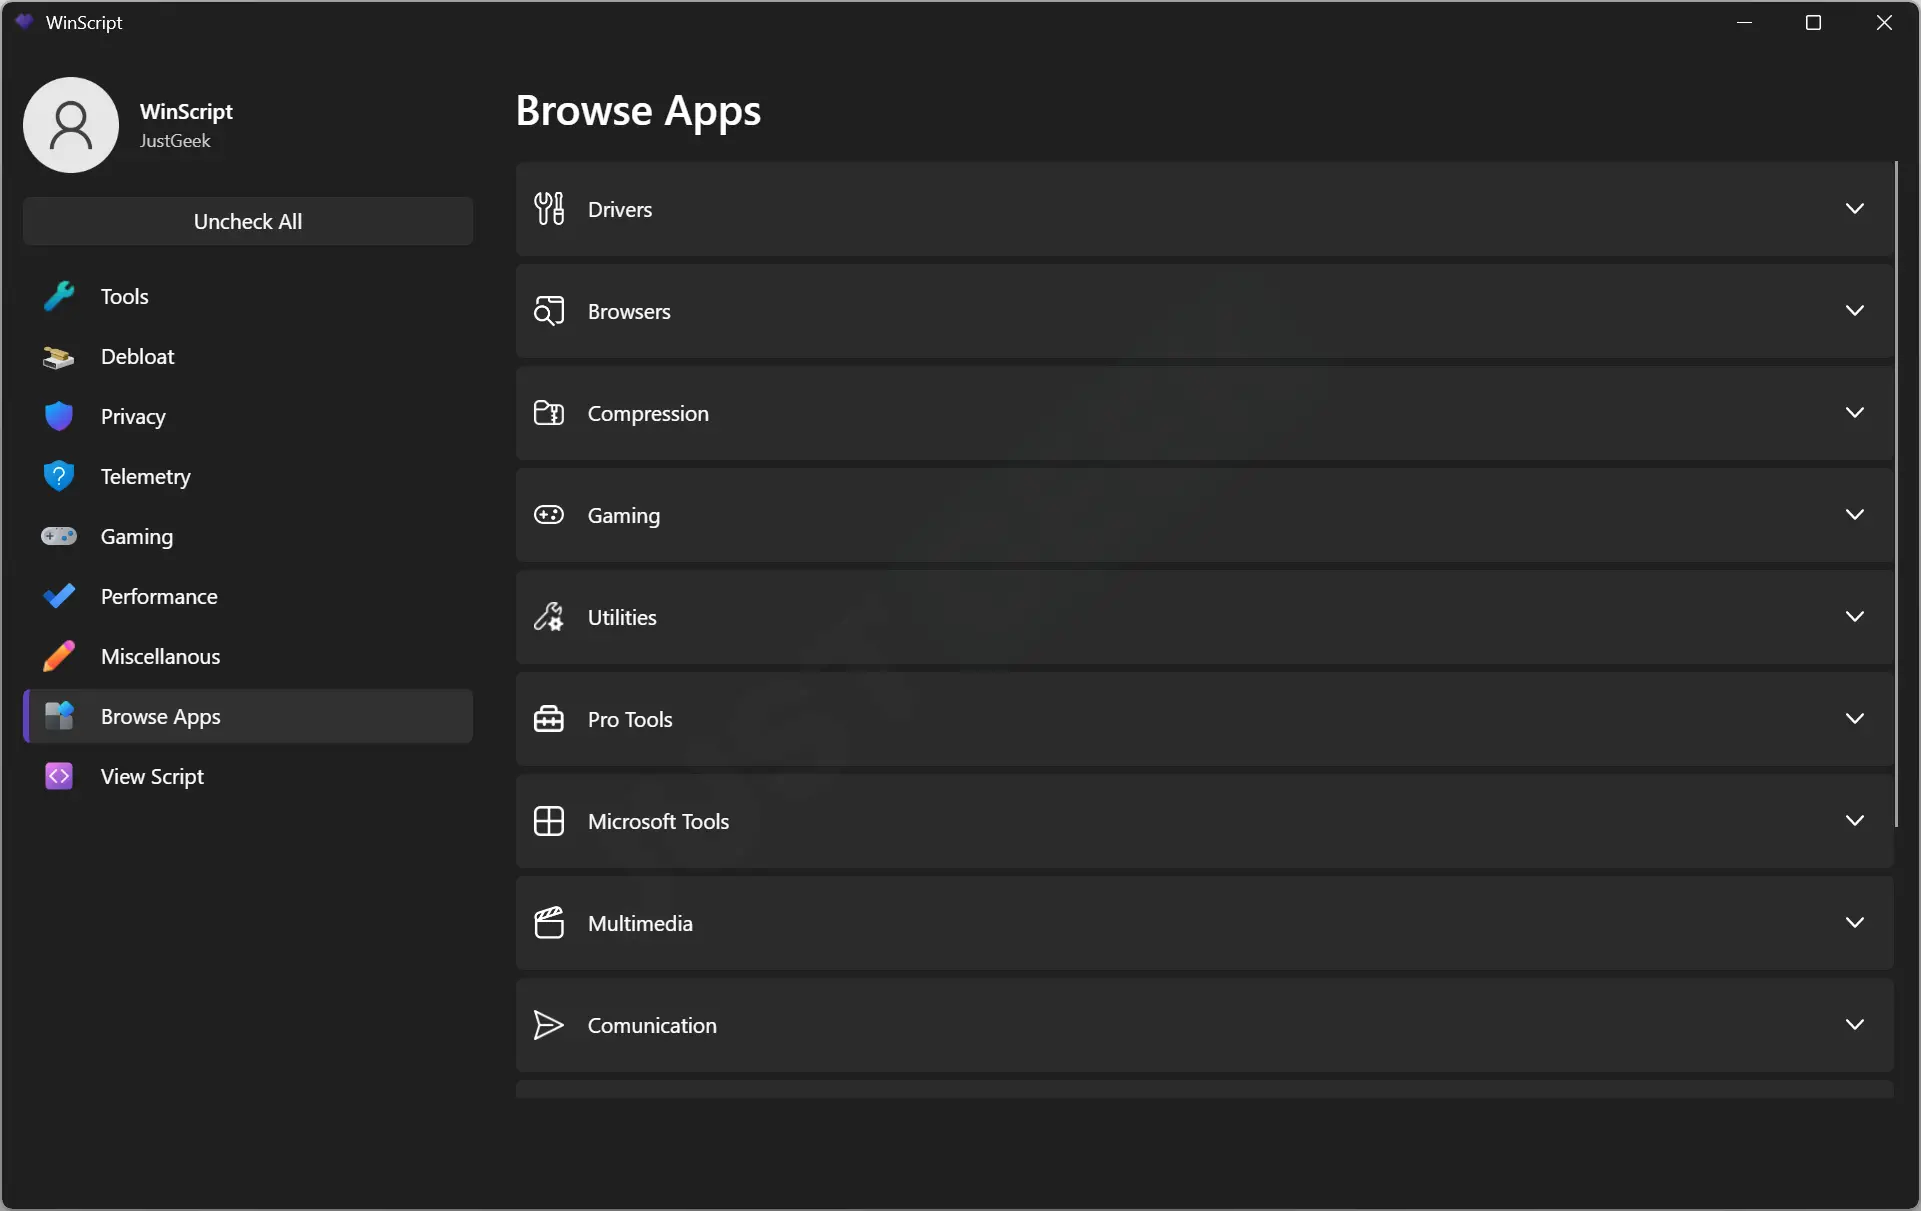Switch to the Telemetry page

[x=248, y=476]
